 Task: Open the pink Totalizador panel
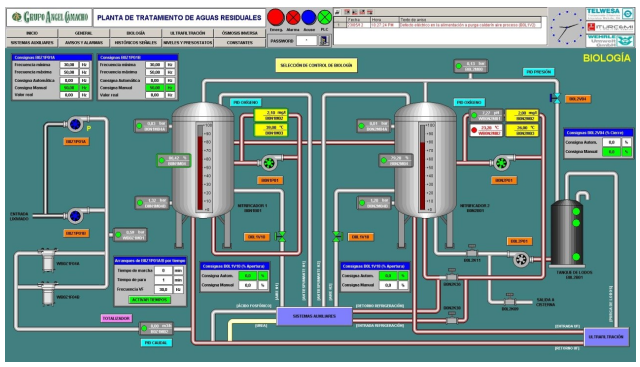pos(116,318)
